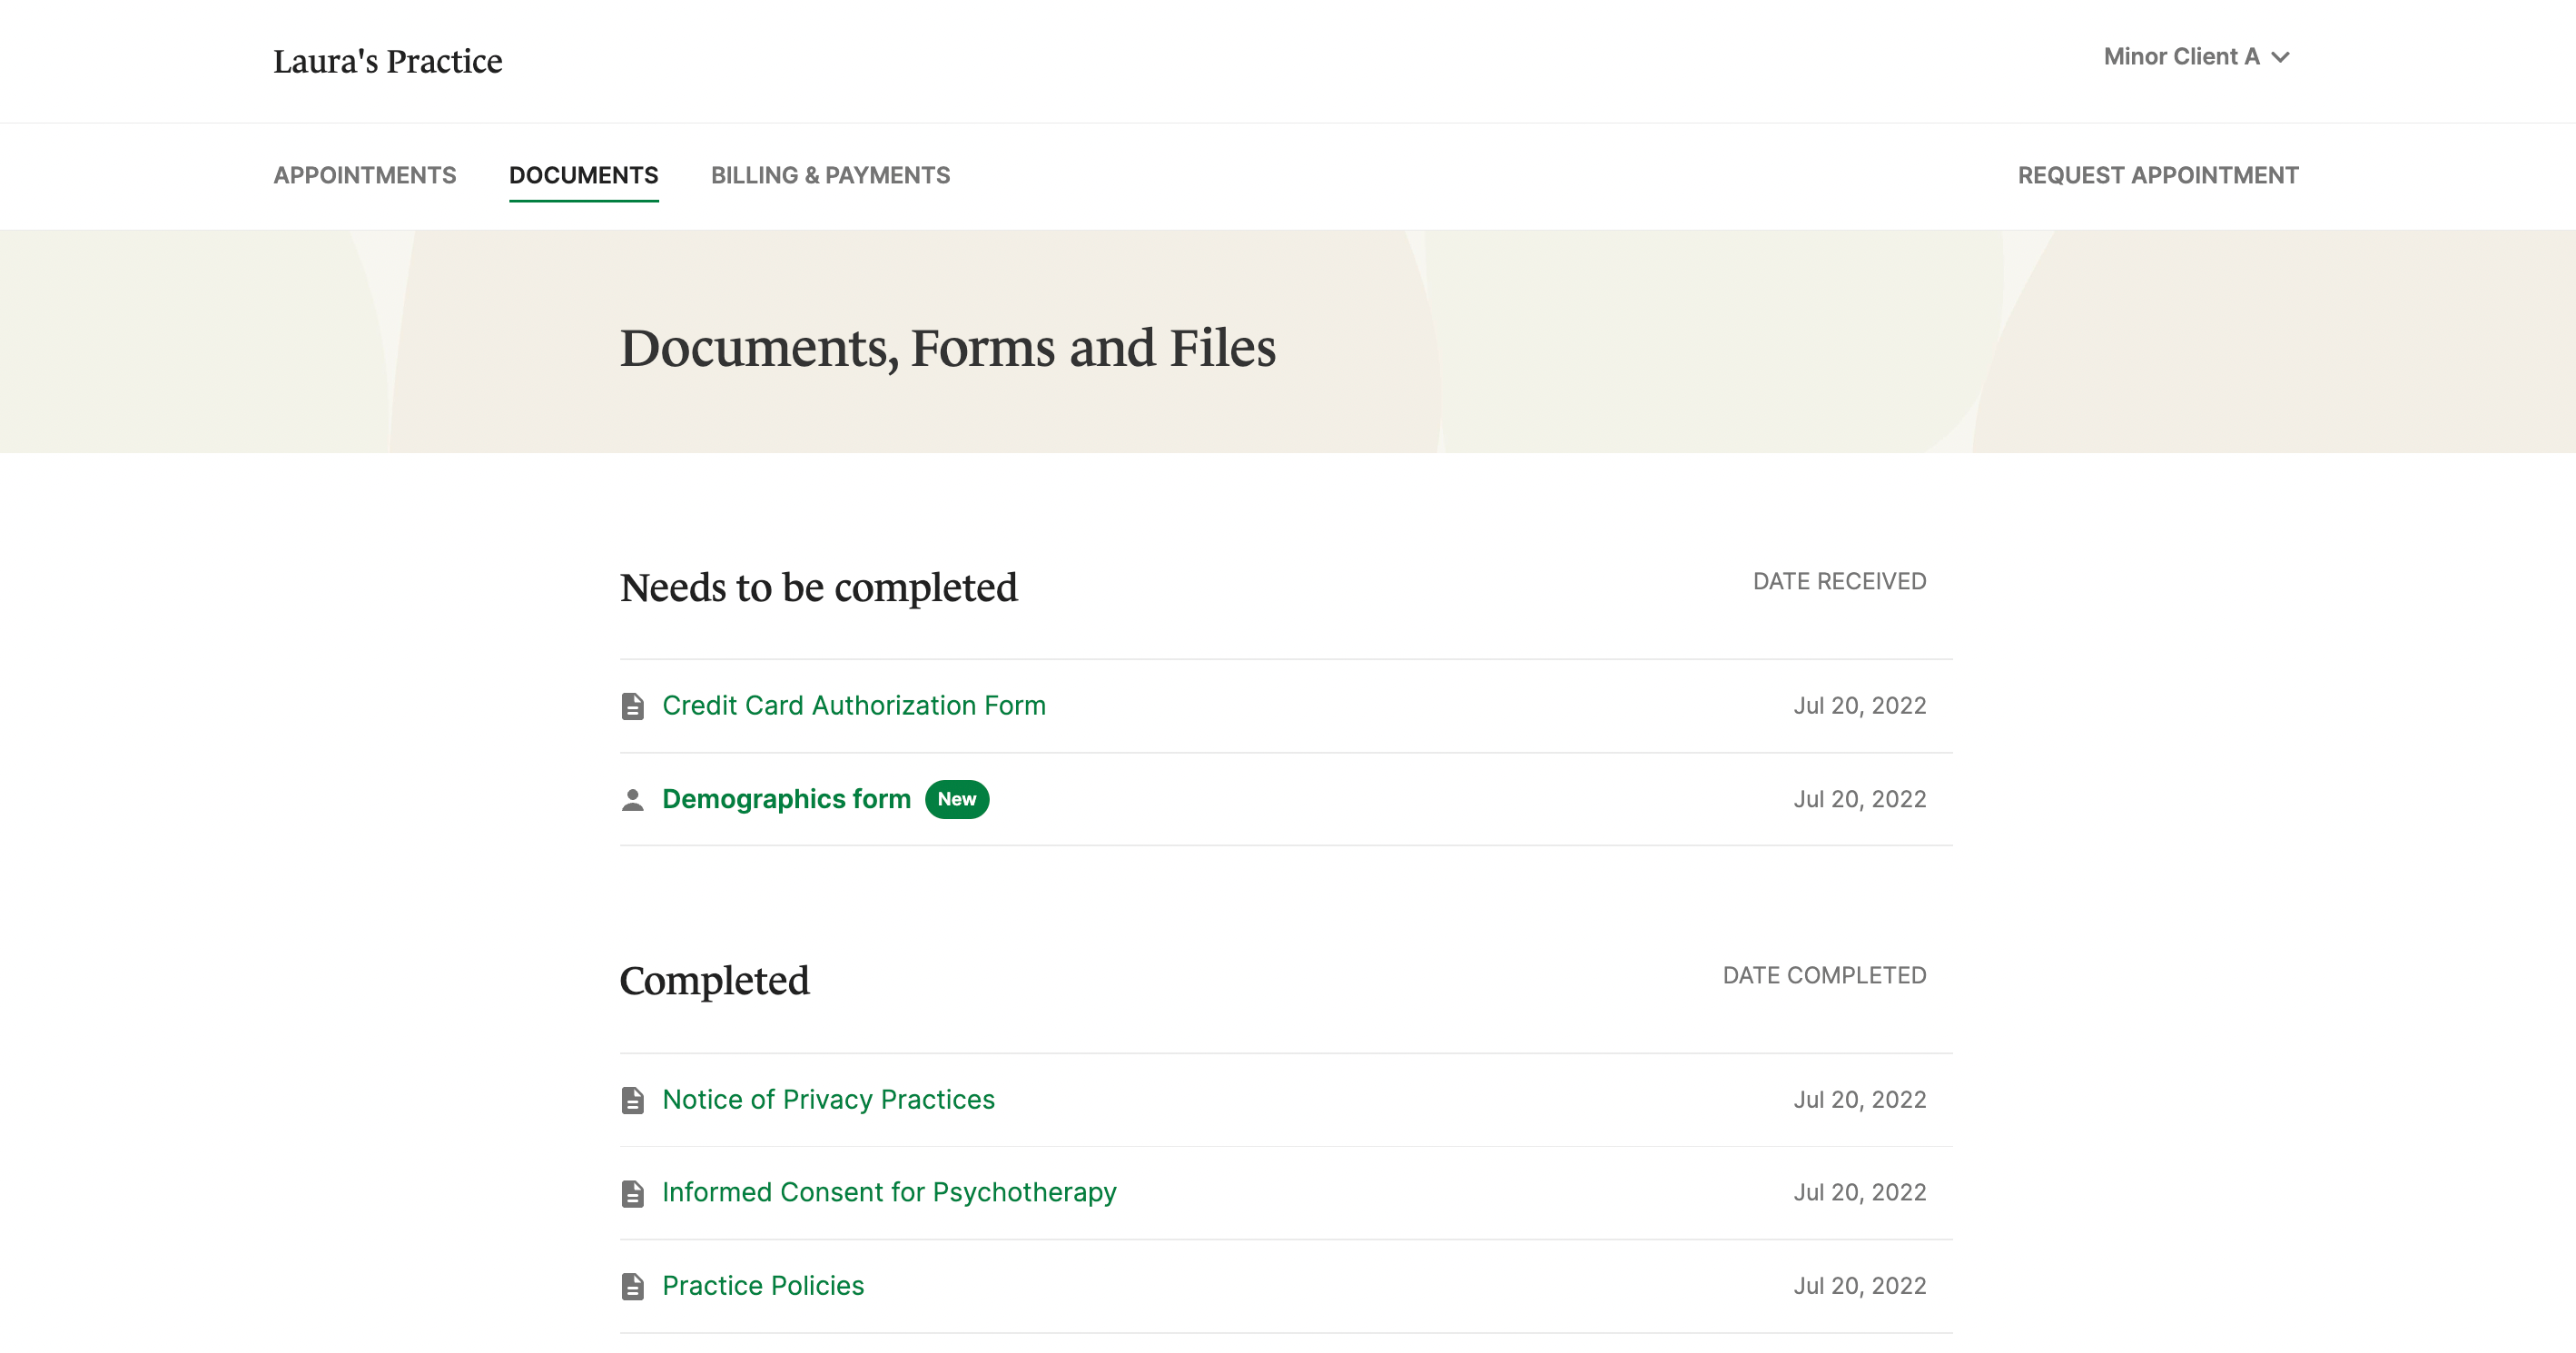Click the Practice Policies document icon

632,1286
